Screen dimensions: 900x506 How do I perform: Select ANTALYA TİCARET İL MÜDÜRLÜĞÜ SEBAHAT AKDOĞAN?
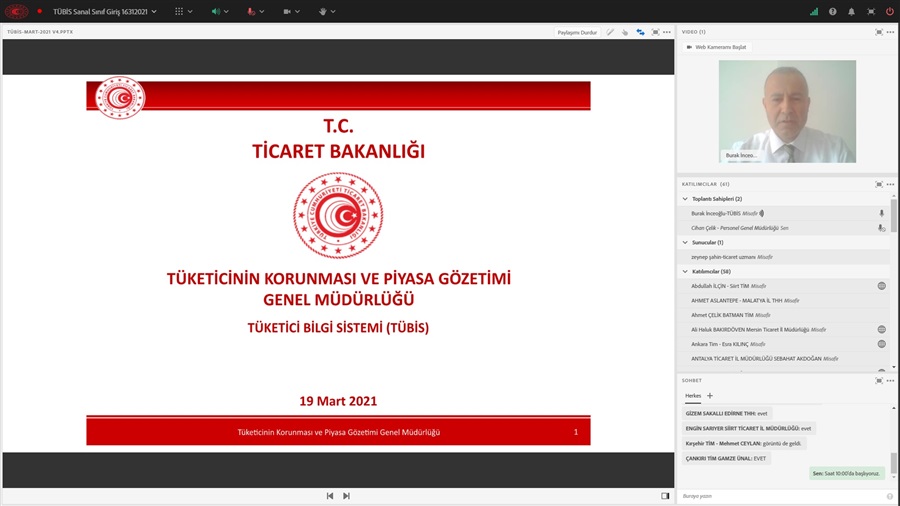[784, 359]
